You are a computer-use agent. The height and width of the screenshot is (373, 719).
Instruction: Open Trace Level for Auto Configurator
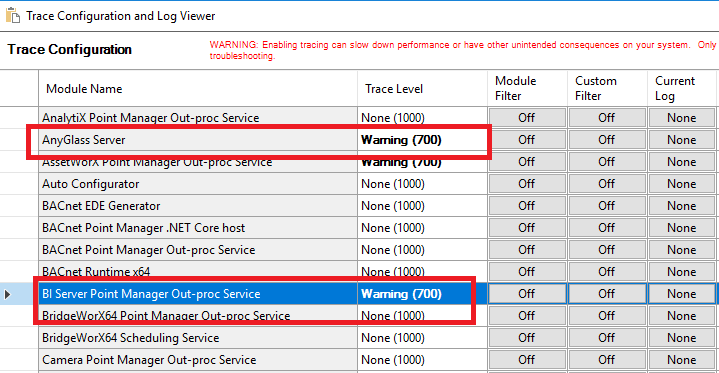point(422,184)
